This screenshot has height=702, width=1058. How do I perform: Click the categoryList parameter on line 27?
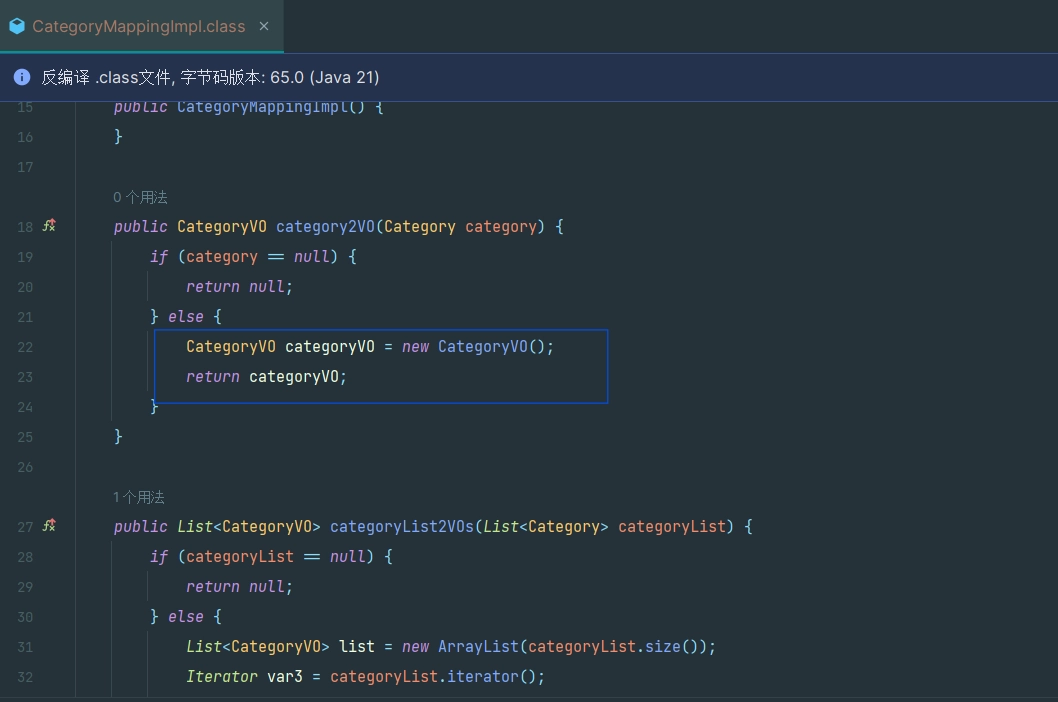[671, 527]
